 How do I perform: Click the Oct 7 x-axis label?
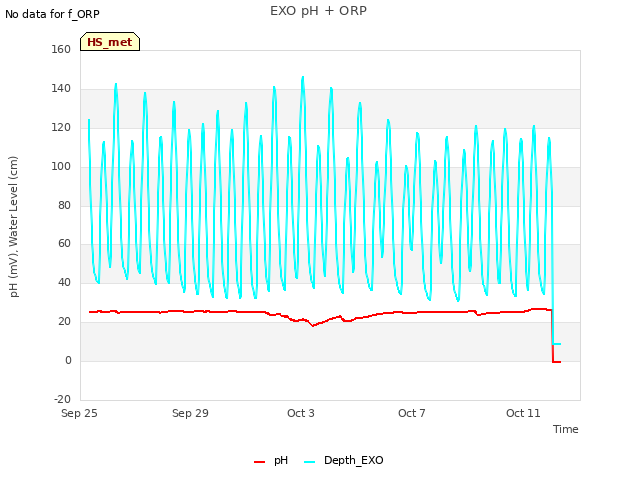[x=412, y=413]
